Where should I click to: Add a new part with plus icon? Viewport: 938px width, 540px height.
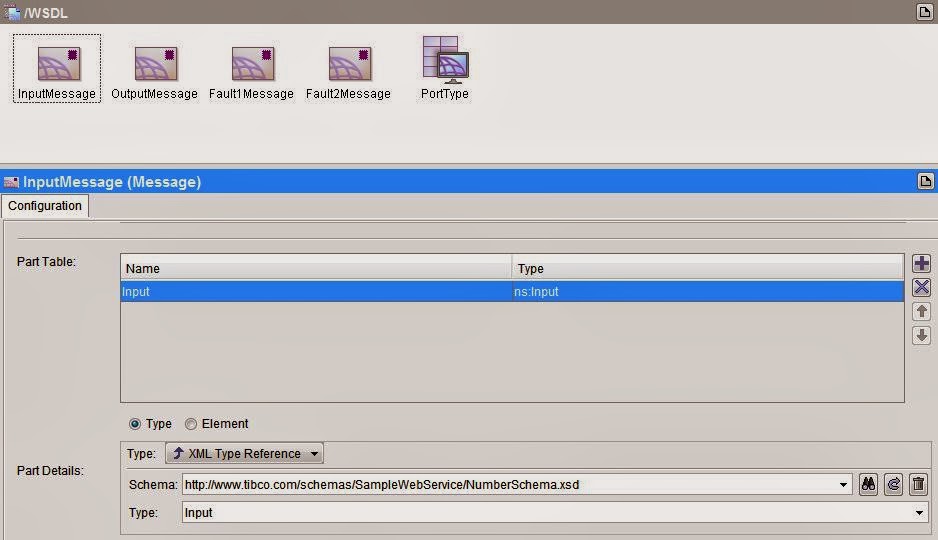pos(921,263)
